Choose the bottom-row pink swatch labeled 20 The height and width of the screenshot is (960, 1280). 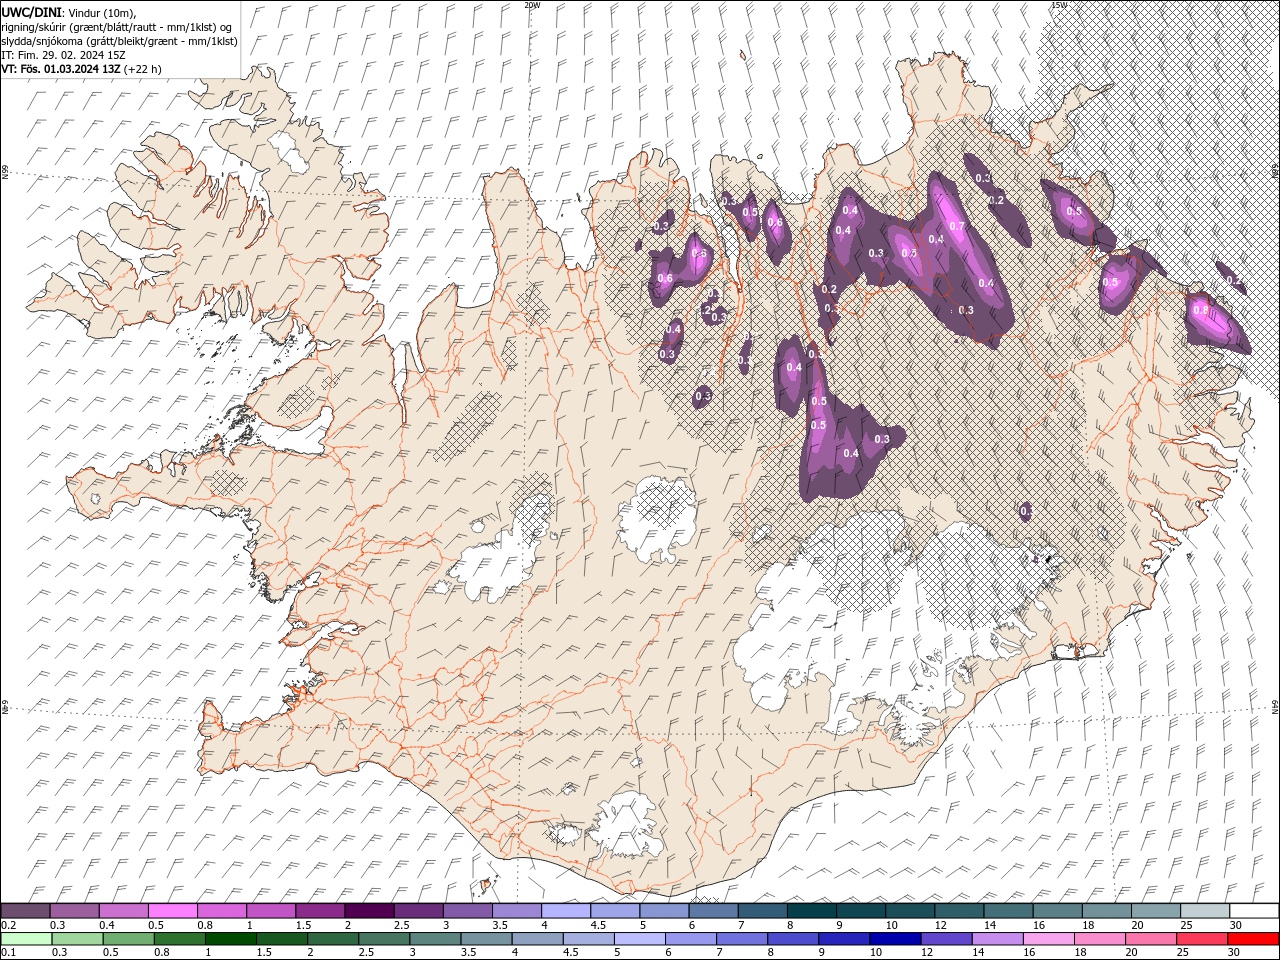coord(1149,939)
